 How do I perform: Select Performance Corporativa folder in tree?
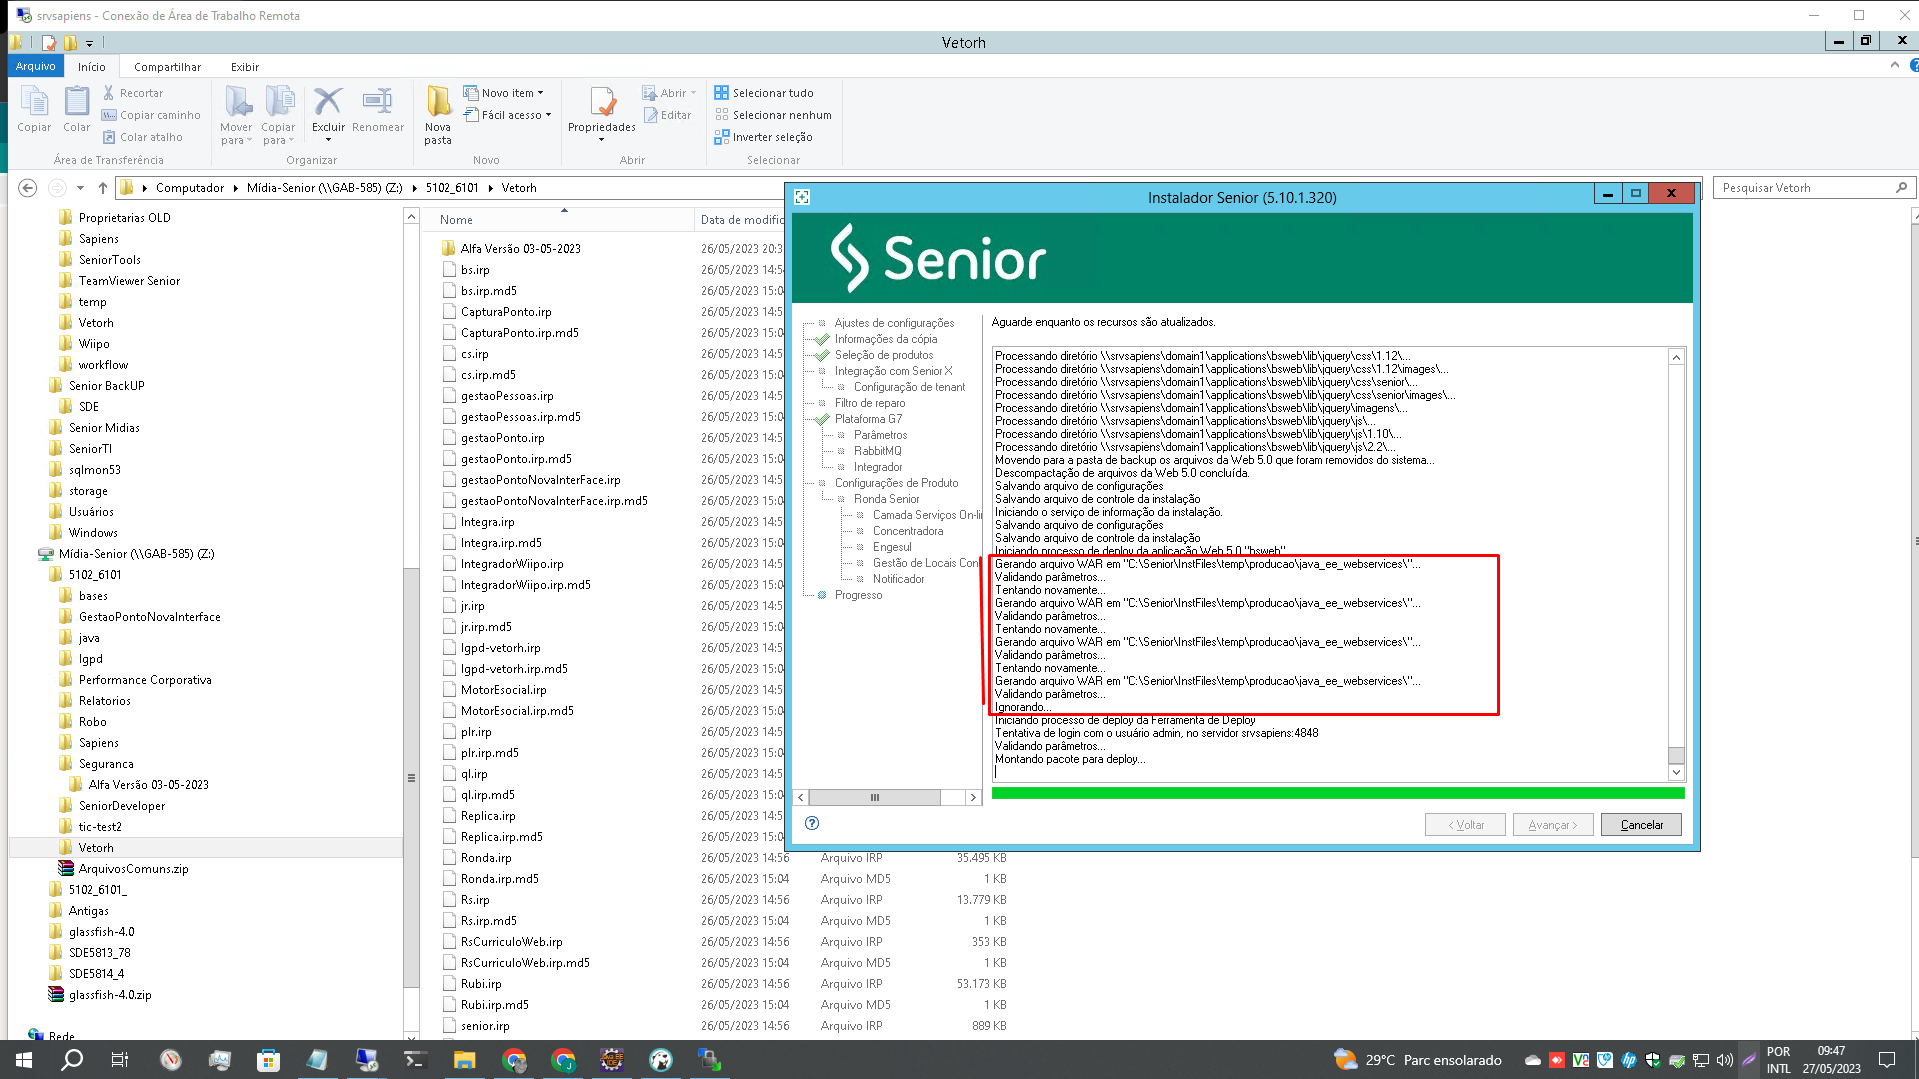click(145, 680)
